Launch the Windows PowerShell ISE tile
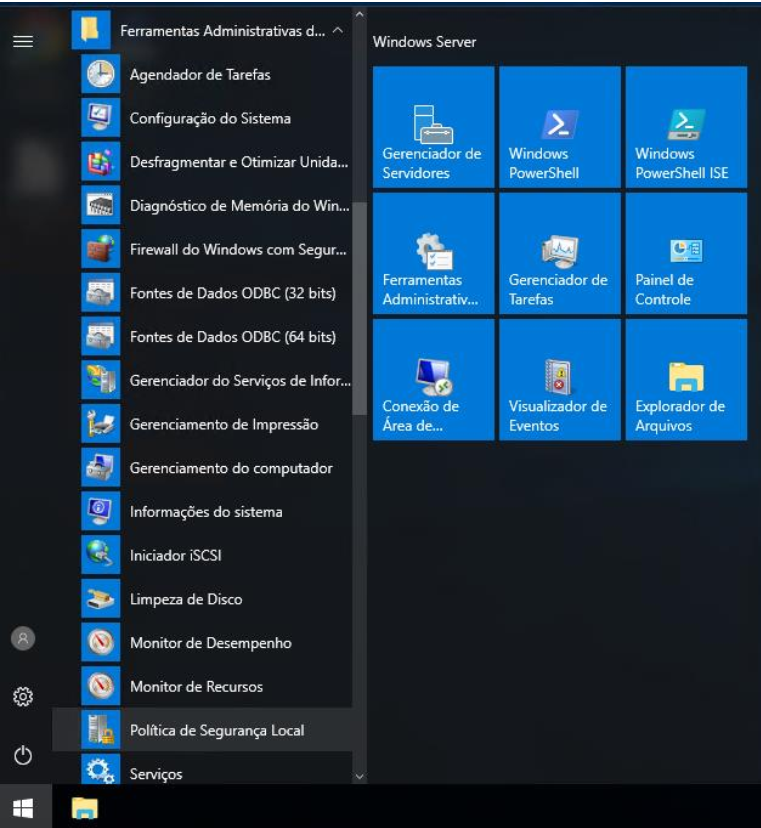761x828 pixels. pos(687,127)
